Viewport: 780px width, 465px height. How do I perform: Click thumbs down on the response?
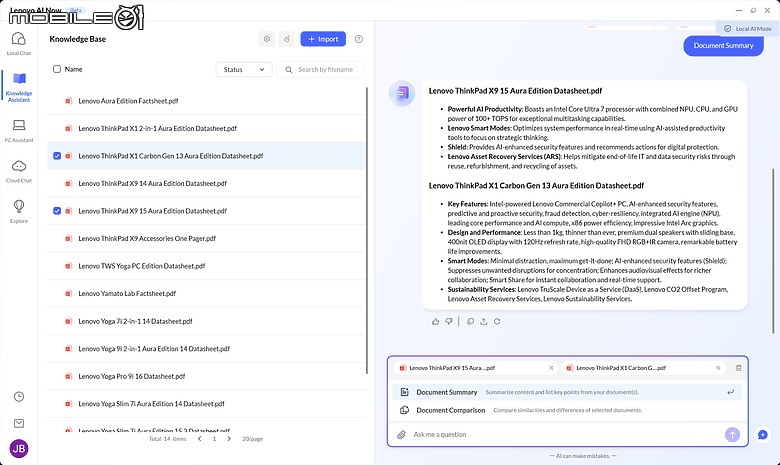click(449, 322)
